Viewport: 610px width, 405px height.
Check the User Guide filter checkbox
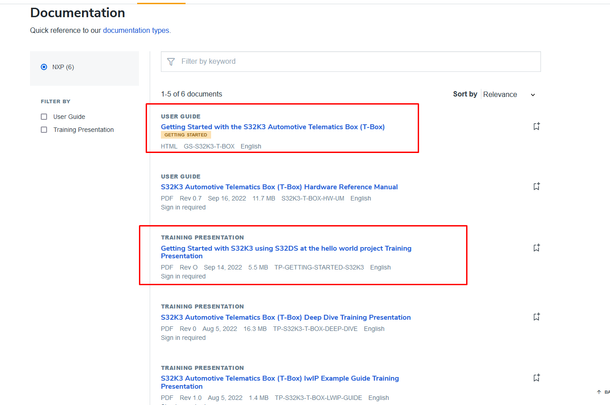(44, 117)
